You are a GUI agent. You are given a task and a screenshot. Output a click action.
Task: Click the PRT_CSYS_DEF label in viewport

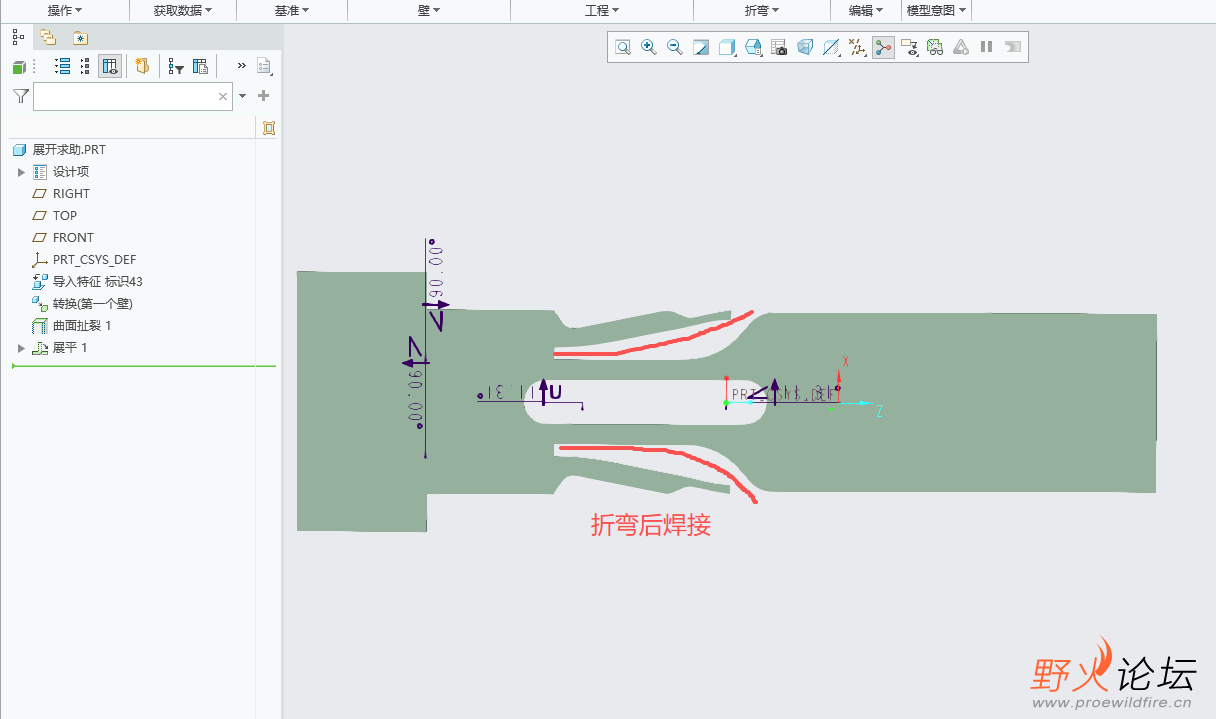pyautogui.click(x=782, y=395)
